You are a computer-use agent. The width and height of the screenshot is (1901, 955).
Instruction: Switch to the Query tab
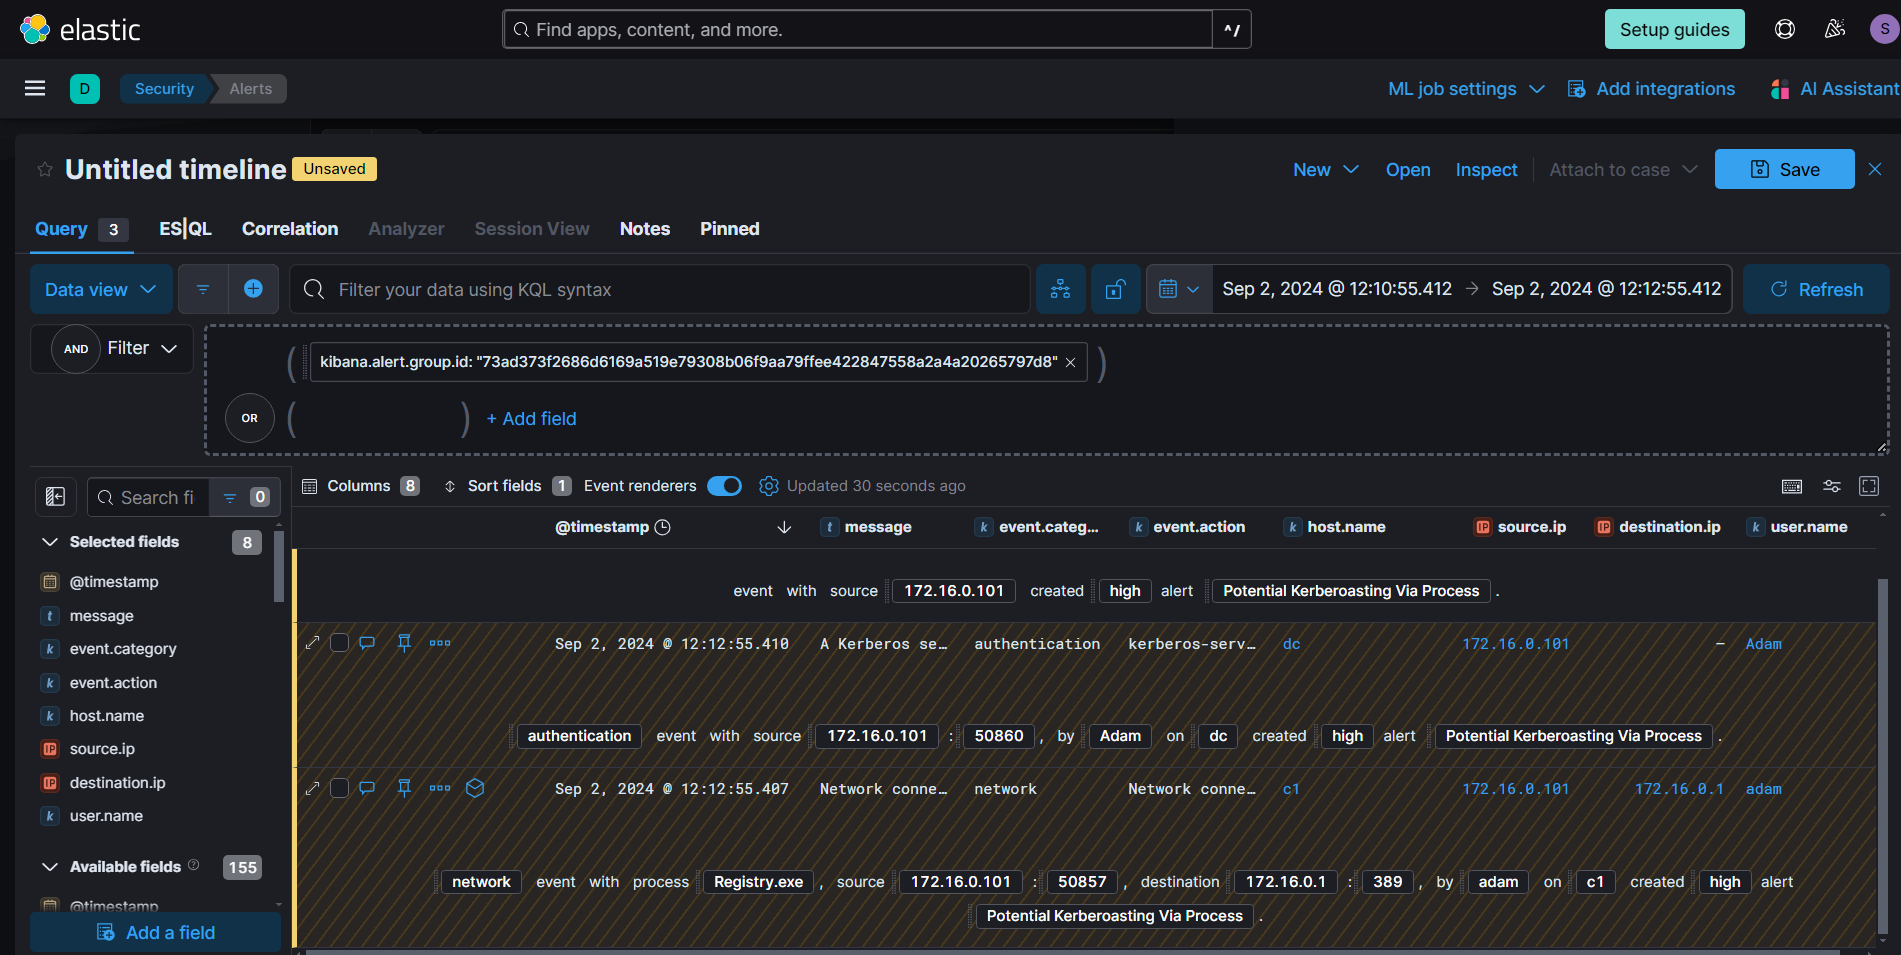81,229
